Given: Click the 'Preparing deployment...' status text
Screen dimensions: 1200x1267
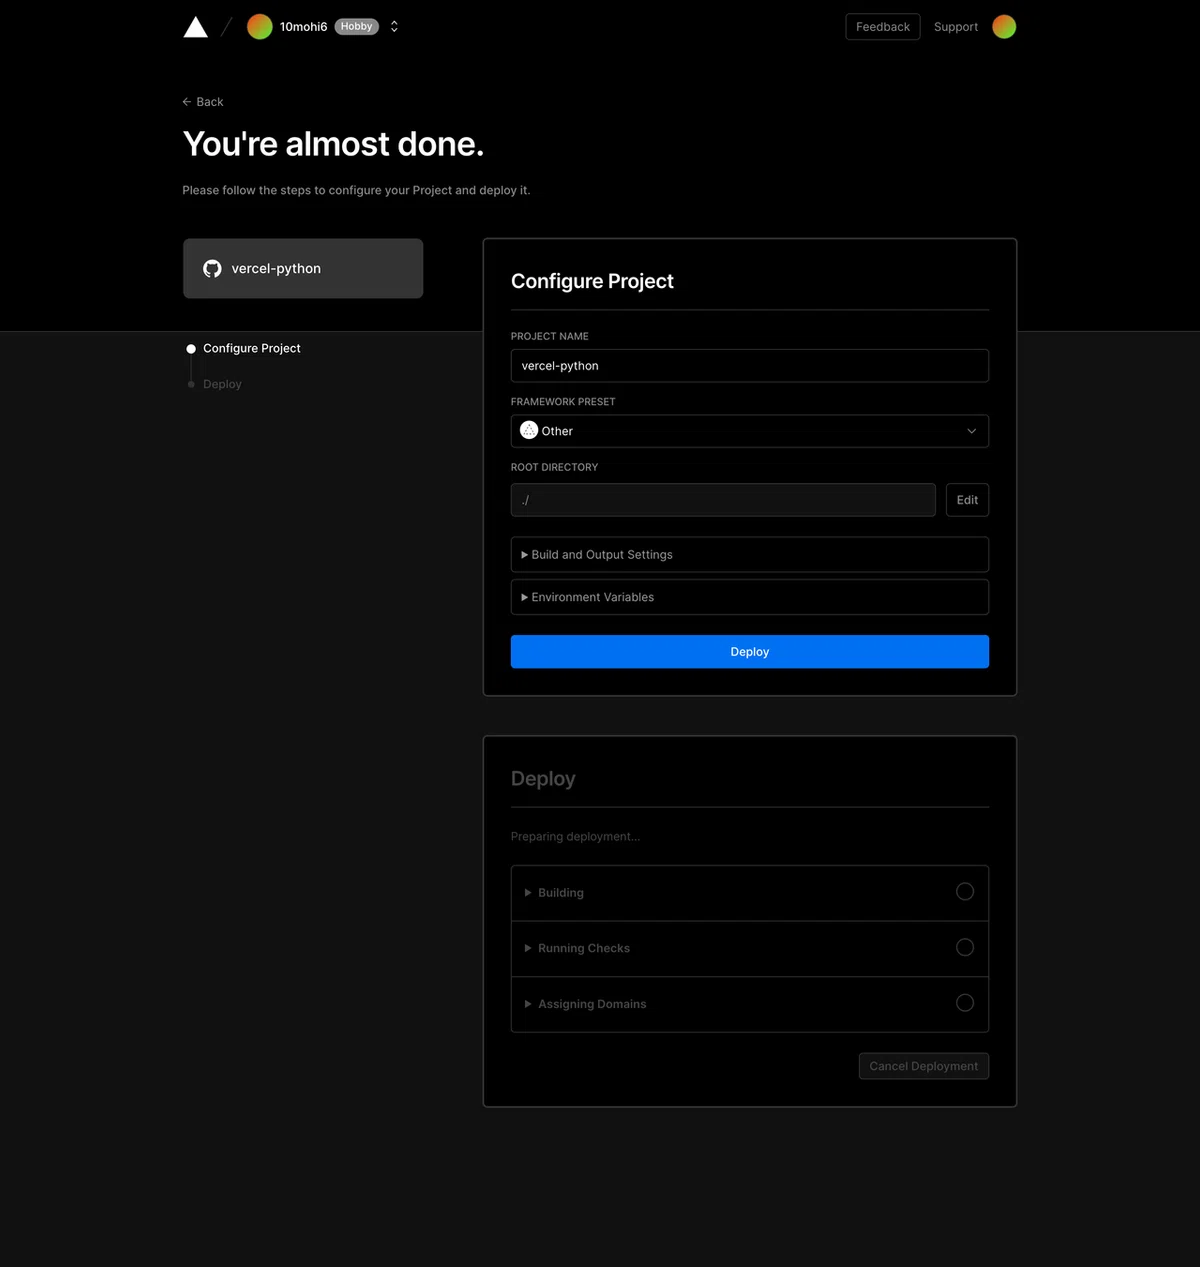Looking at the screenshot, I should click(575, 837).
